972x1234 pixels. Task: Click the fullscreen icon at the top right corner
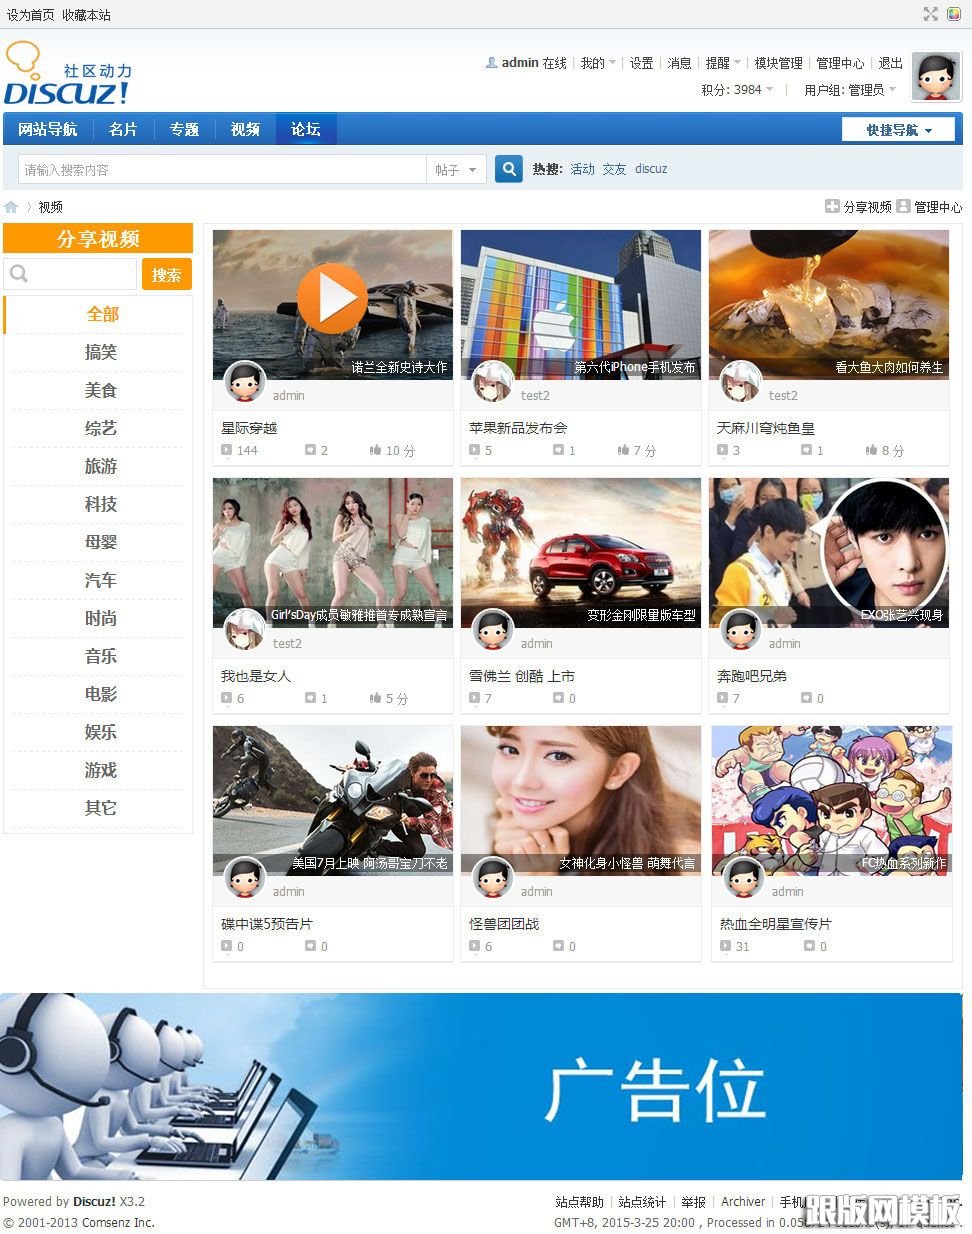[x=933, y=14]
